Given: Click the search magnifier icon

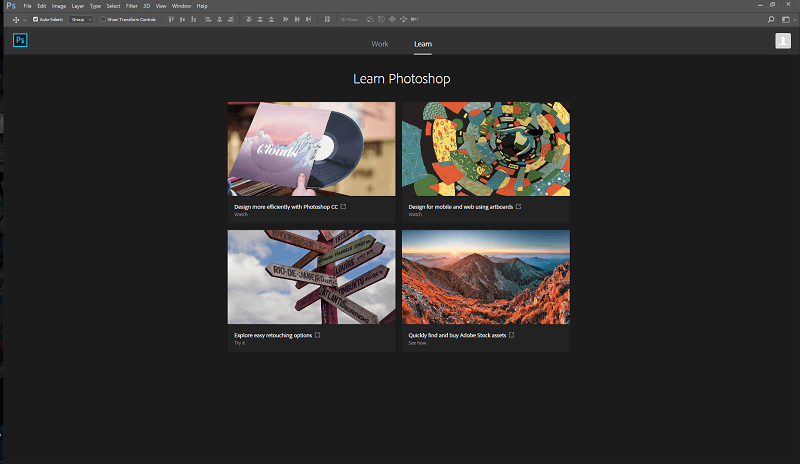Looking at the screenshot, I should tap(771, 19).
